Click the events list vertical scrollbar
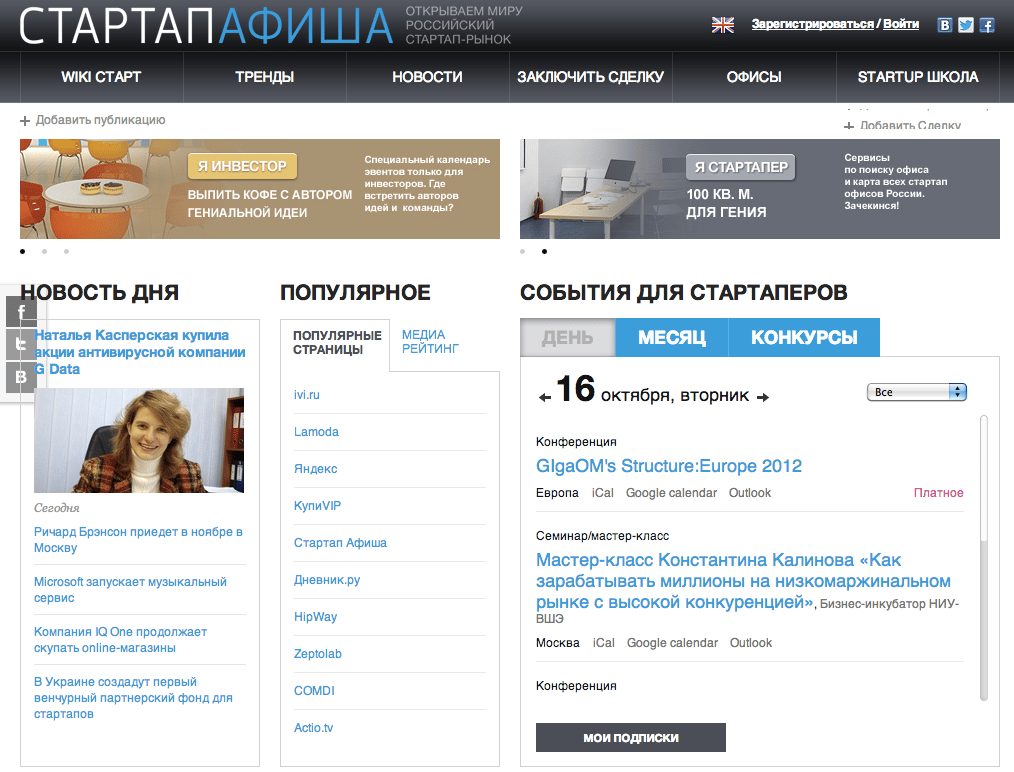Screen dimensions: 1014x772 984,557
